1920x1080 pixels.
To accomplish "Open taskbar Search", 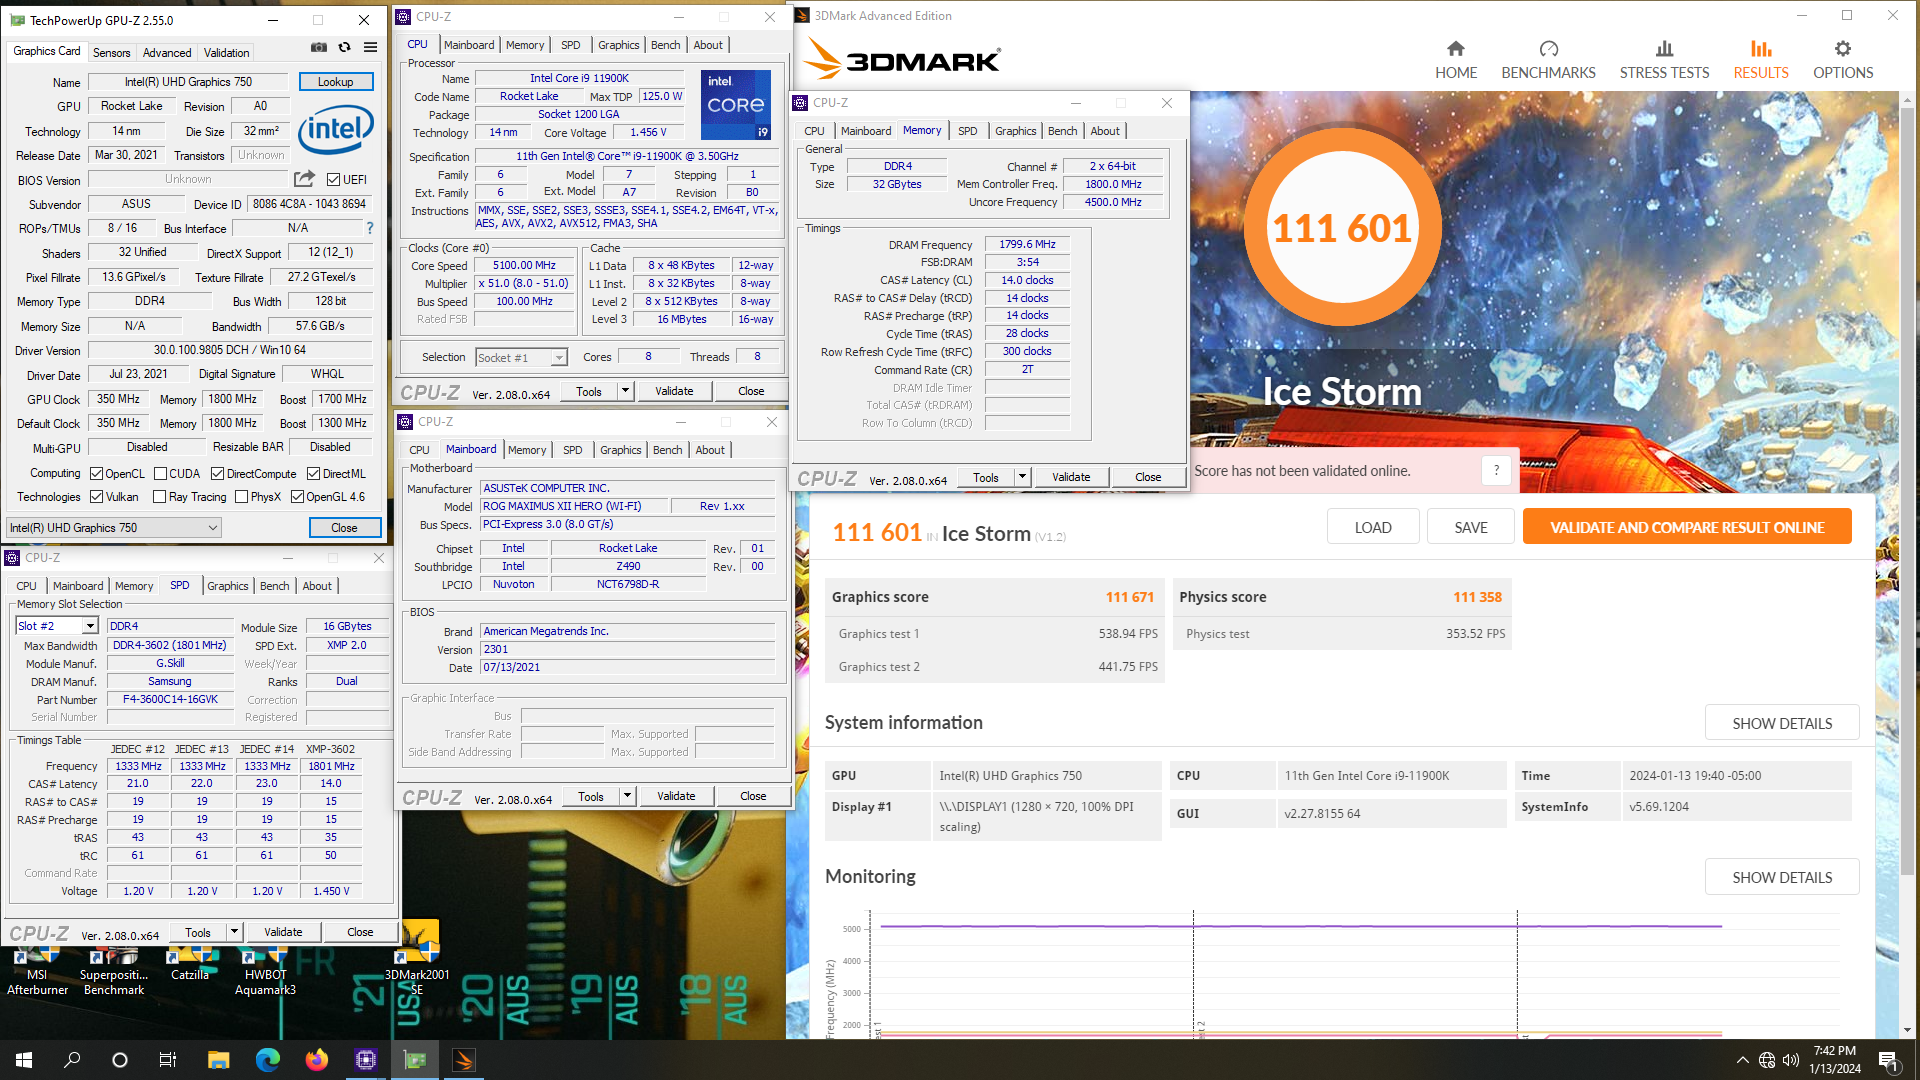I will pos(72,1060).
